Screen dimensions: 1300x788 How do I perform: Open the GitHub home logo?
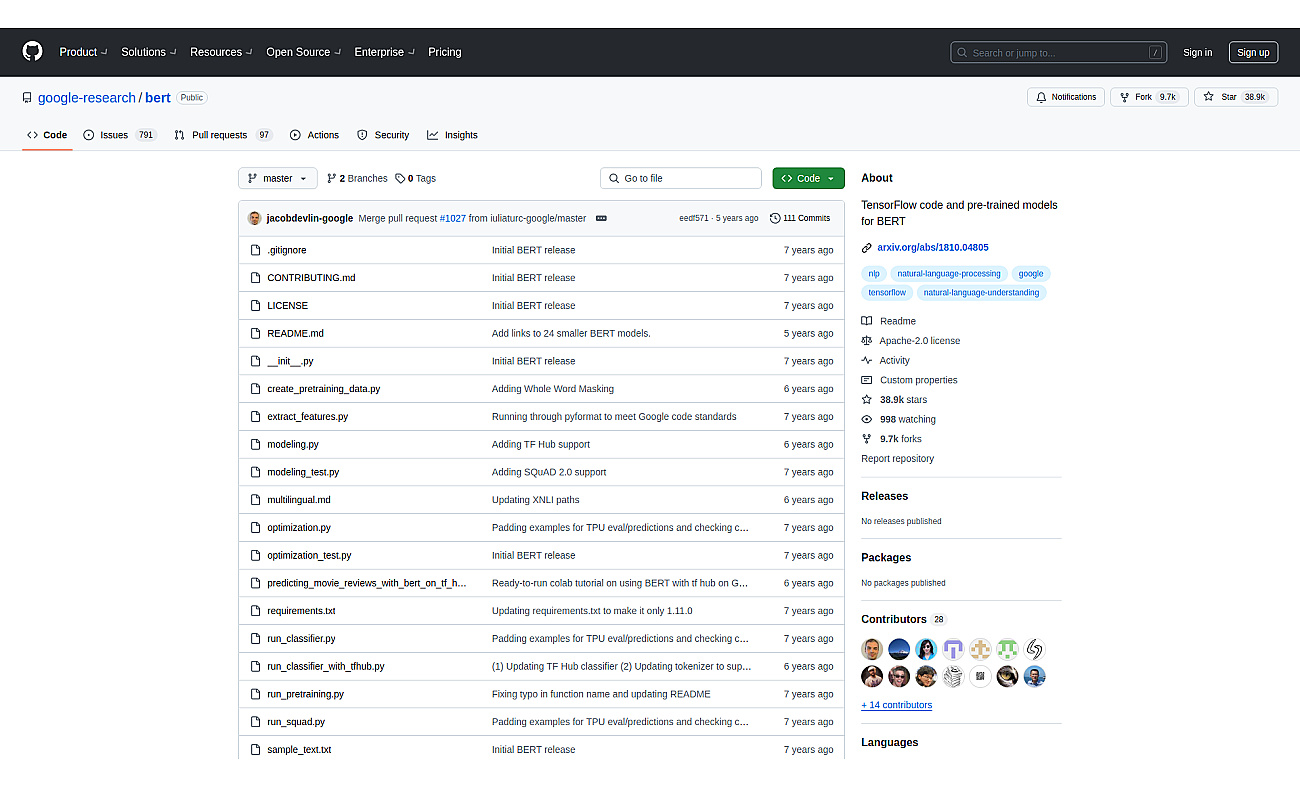[x=33, y=52]
